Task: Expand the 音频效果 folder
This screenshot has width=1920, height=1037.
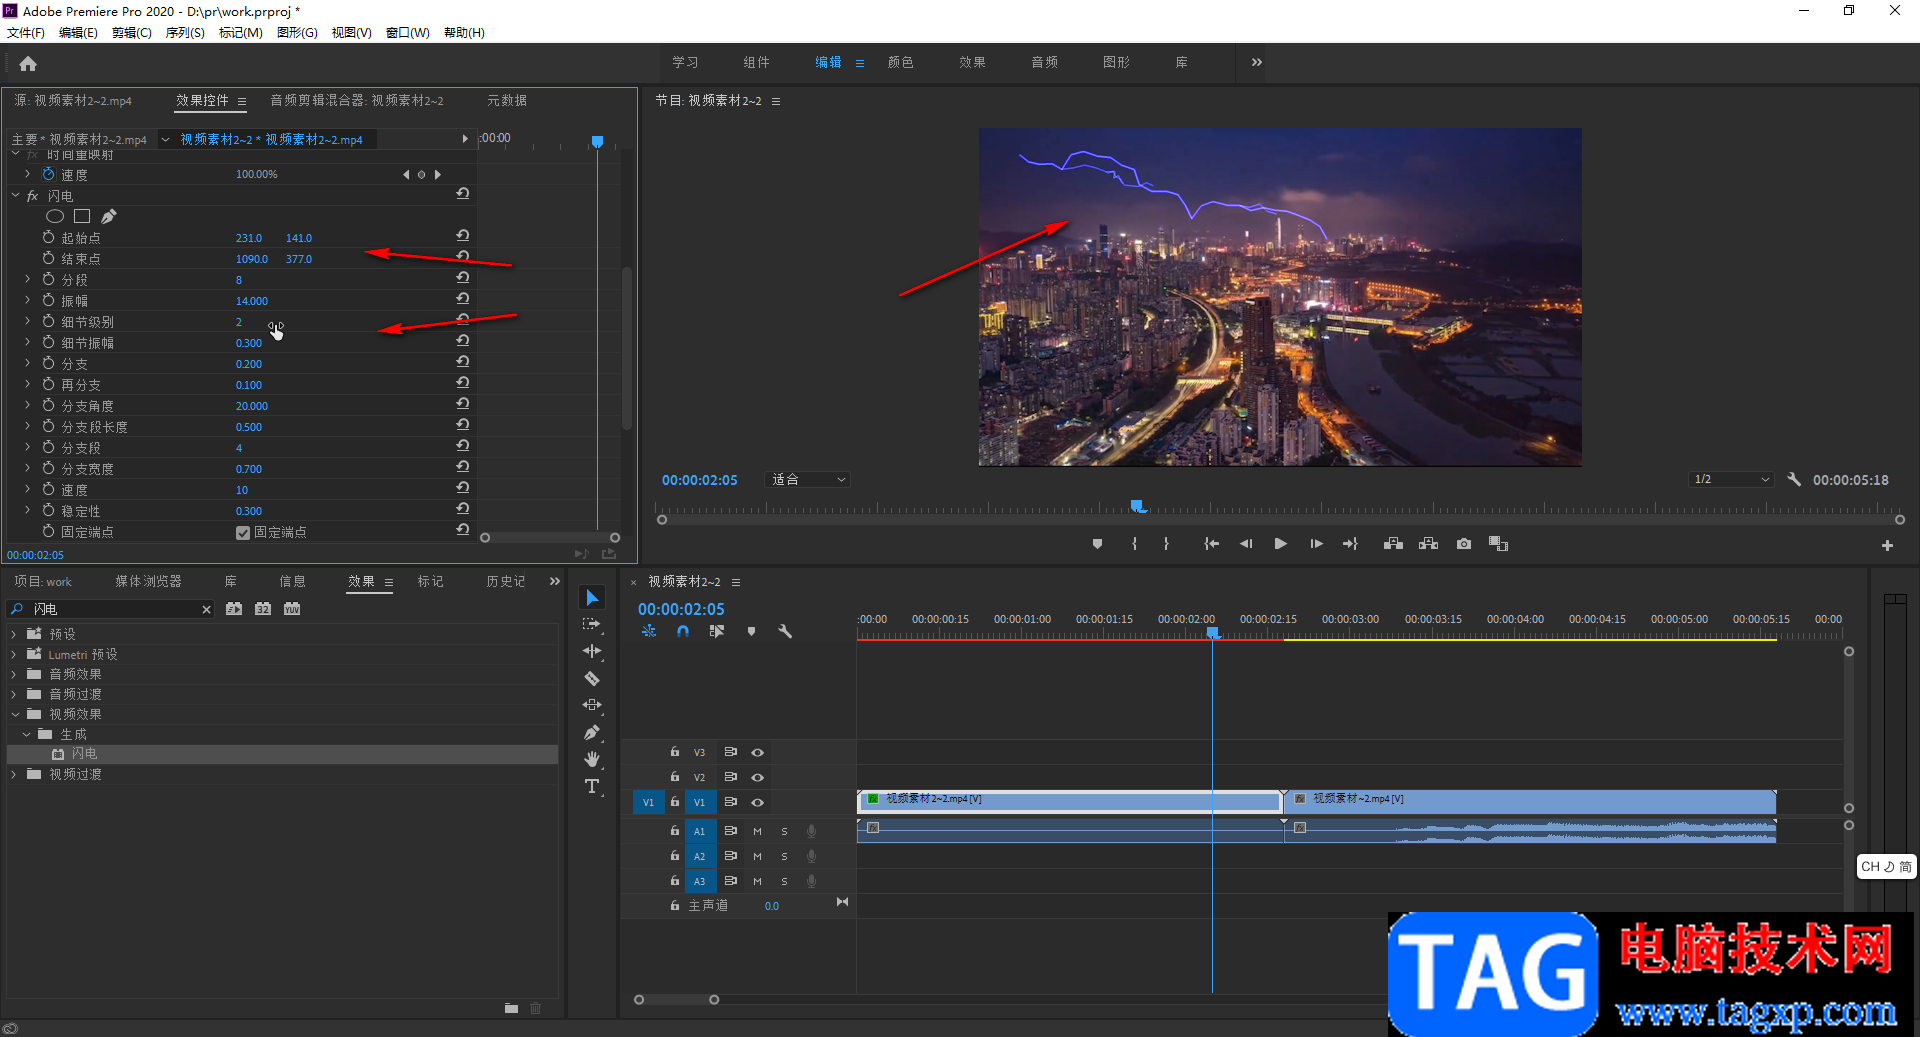Action: [x=14, y=674]
